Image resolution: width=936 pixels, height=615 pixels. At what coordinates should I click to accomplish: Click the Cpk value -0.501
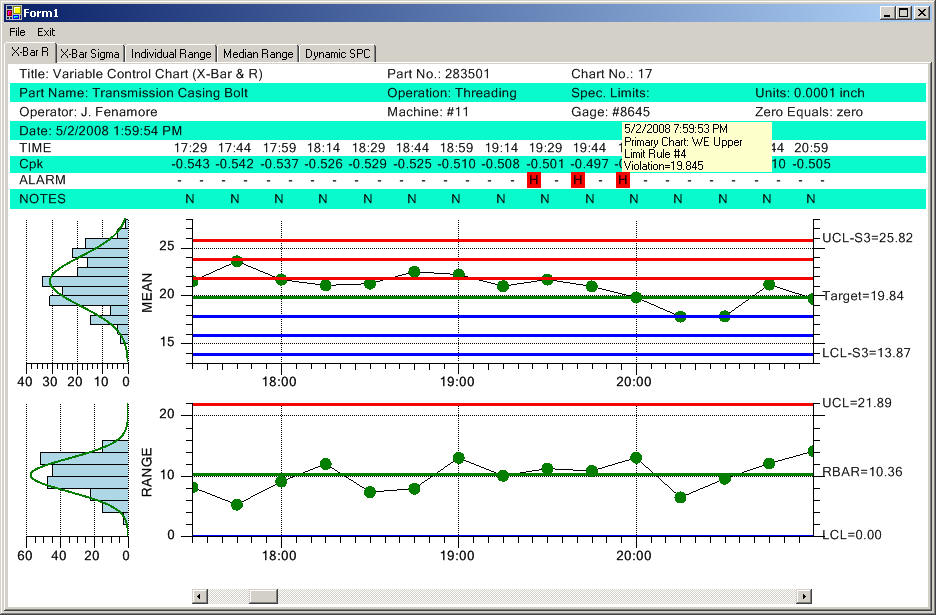pos(545,164)
